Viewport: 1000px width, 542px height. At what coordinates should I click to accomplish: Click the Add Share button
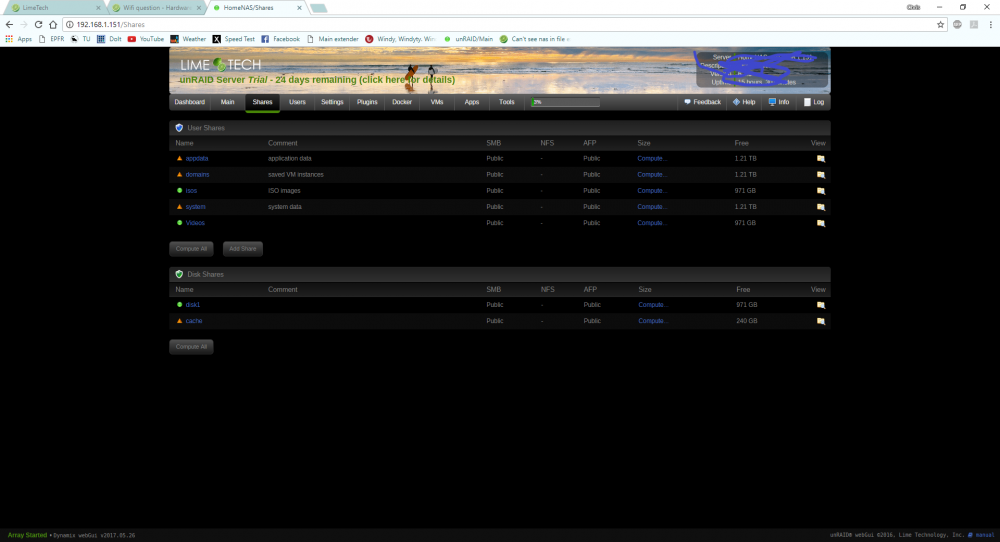click(x=243, y=249)
